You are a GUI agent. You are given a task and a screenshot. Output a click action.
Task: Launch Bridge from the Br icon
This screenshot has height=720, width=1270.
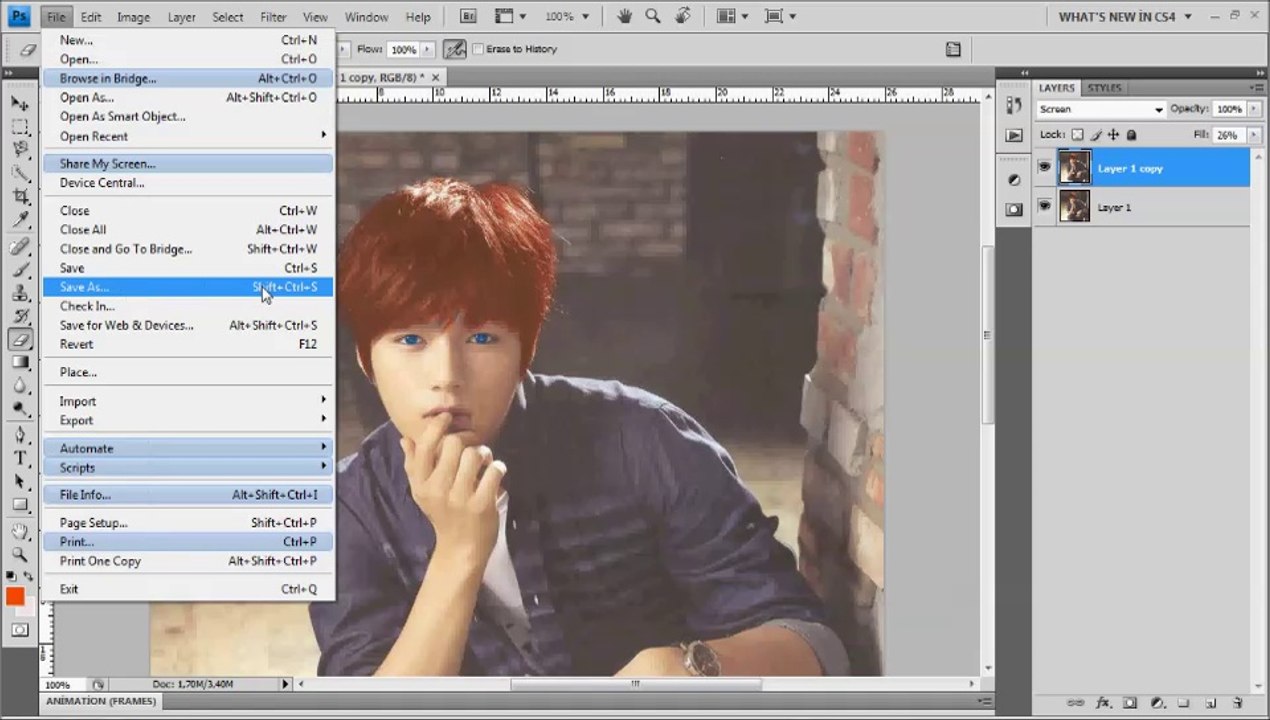[467, 16]
